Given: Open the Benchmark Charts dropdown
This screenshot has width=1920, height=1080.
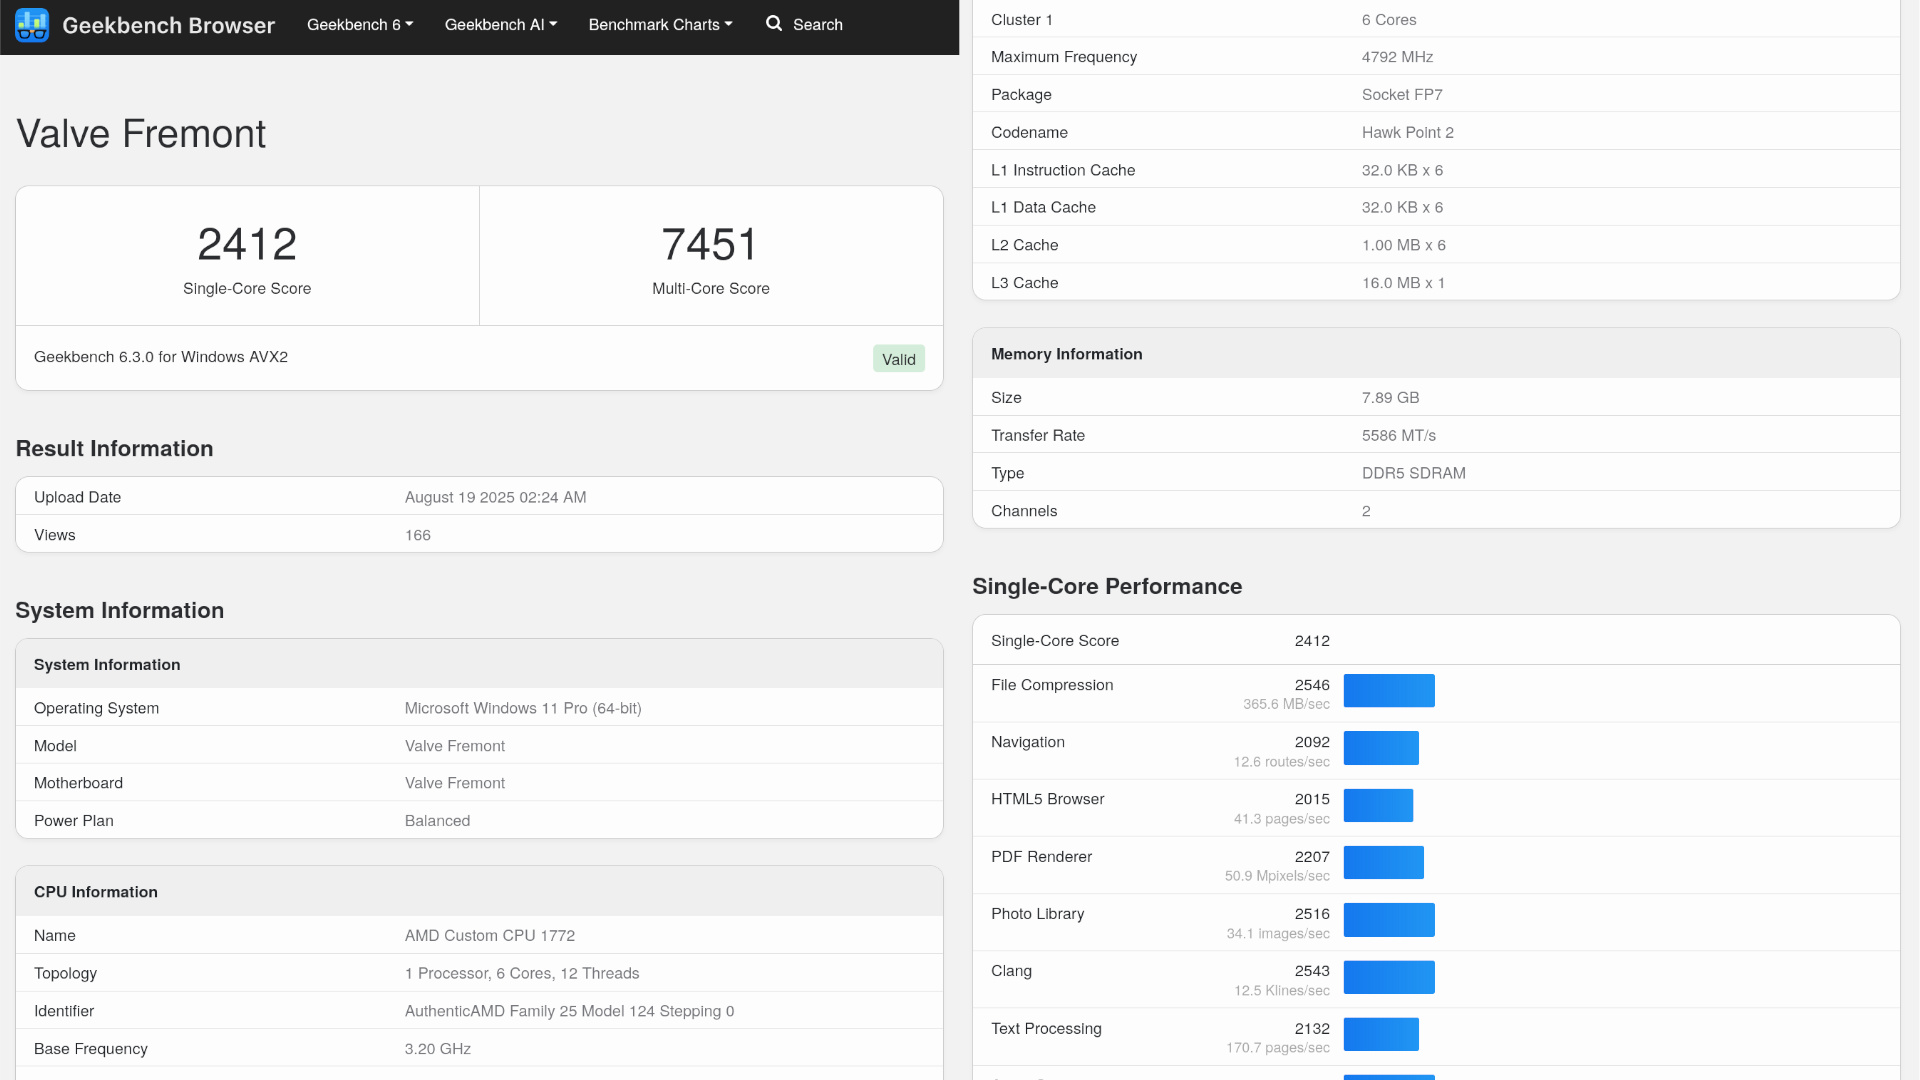Looking at the screenshot, I should (660, 24).
